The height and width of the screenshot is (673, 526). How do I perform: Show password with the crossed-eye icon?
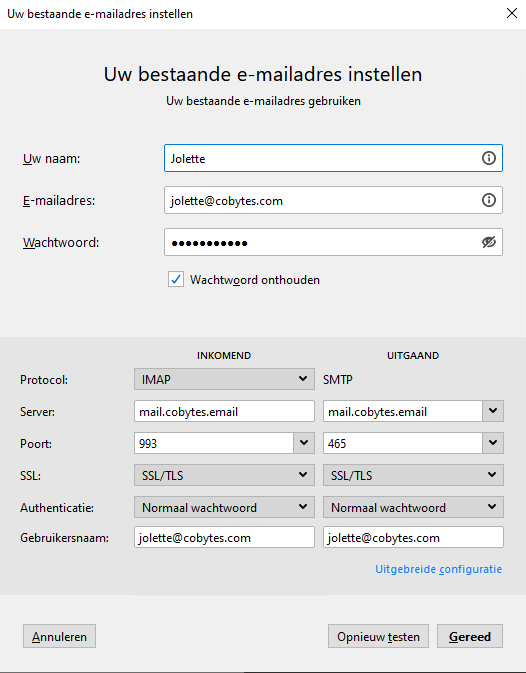[x=488, y=242]
